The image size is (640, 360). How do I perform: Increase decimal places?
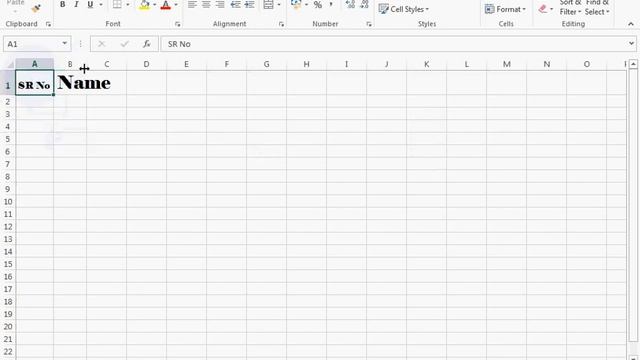[x=350, y=4]
